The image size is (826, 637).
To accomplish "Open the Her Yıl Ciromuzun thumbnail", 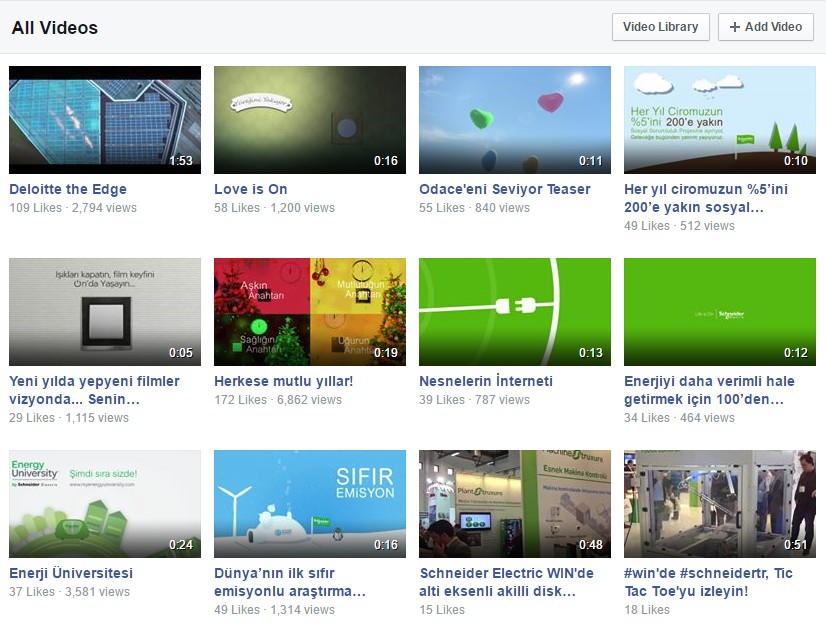I will (x=720, y=120).
